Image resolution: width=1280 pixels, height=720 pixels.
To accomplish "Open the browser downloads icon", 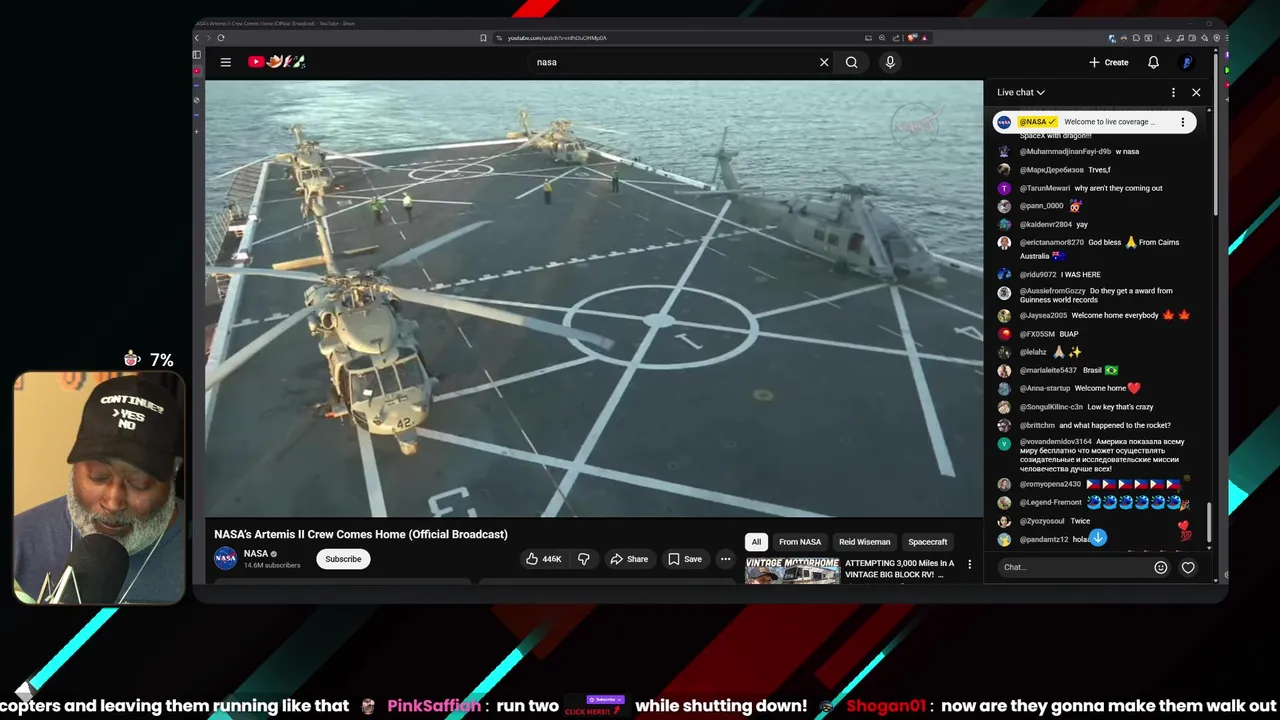I will click(x=1167, y=38).
